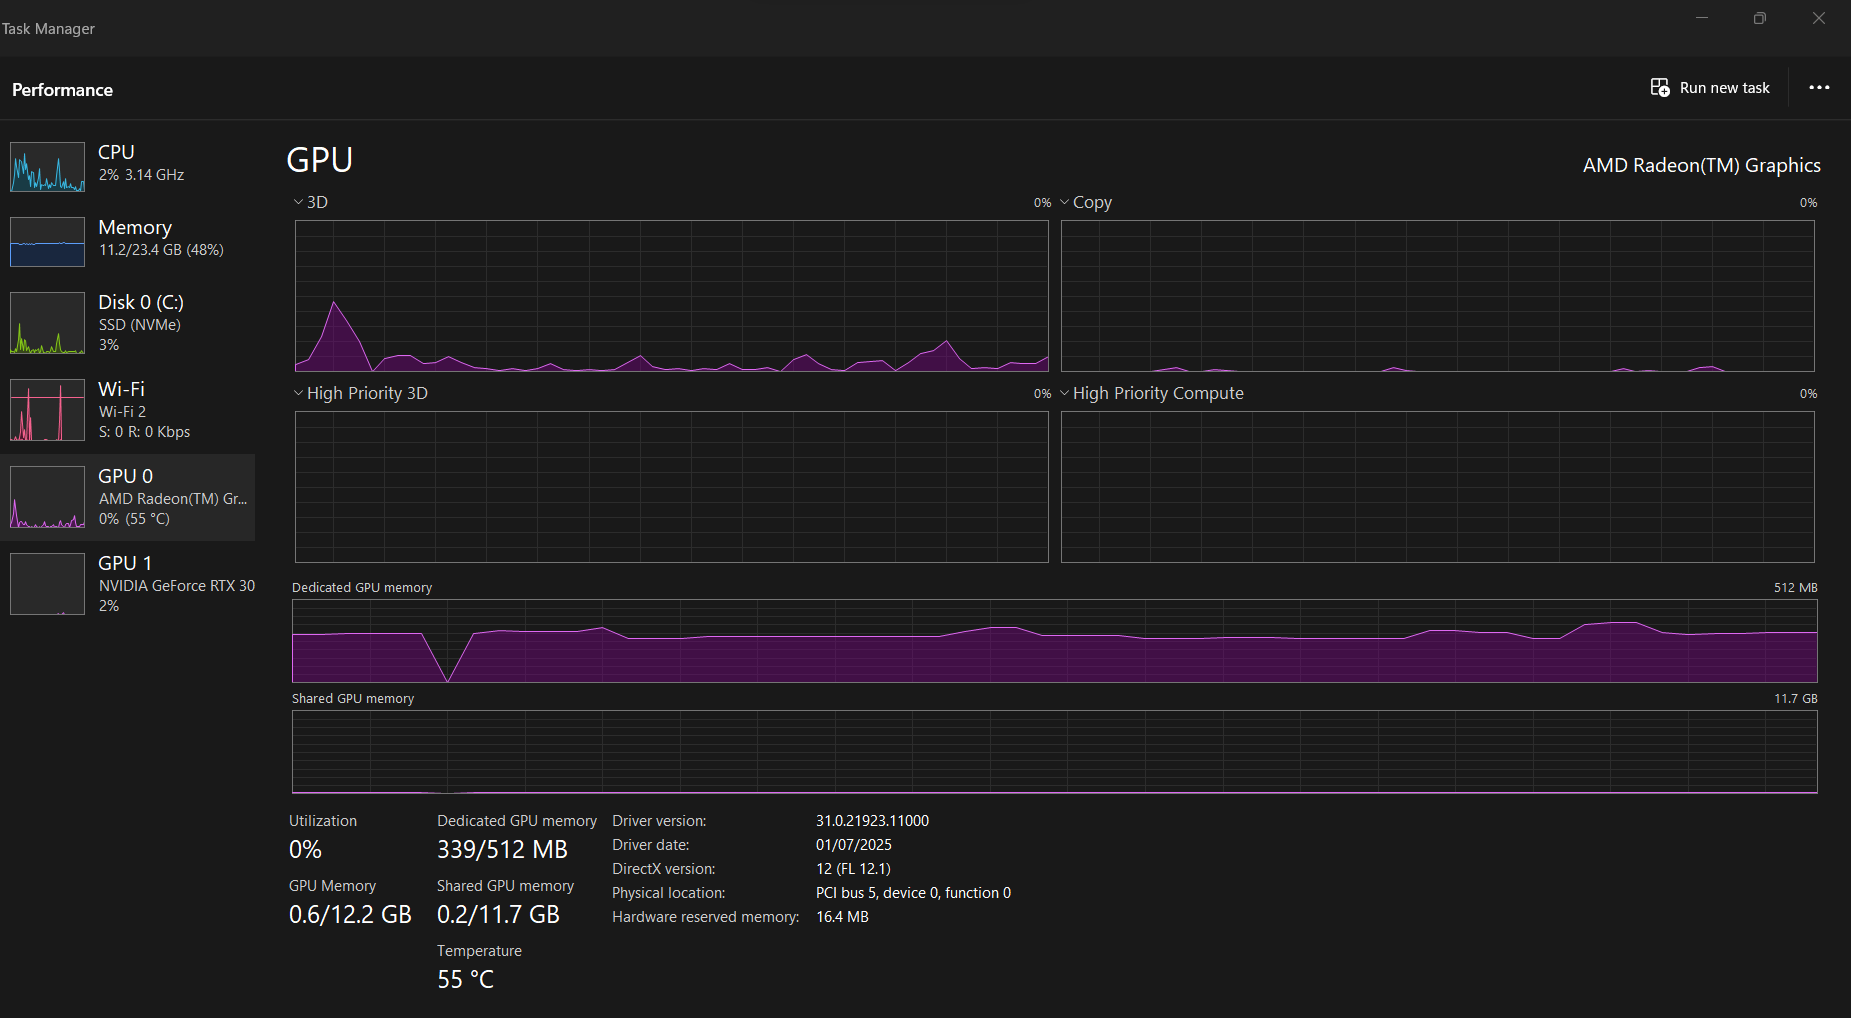Open the High Priority 3D dropdown
The image size is (1851, 1018).
pyautogui.click(x=298, y=393)
